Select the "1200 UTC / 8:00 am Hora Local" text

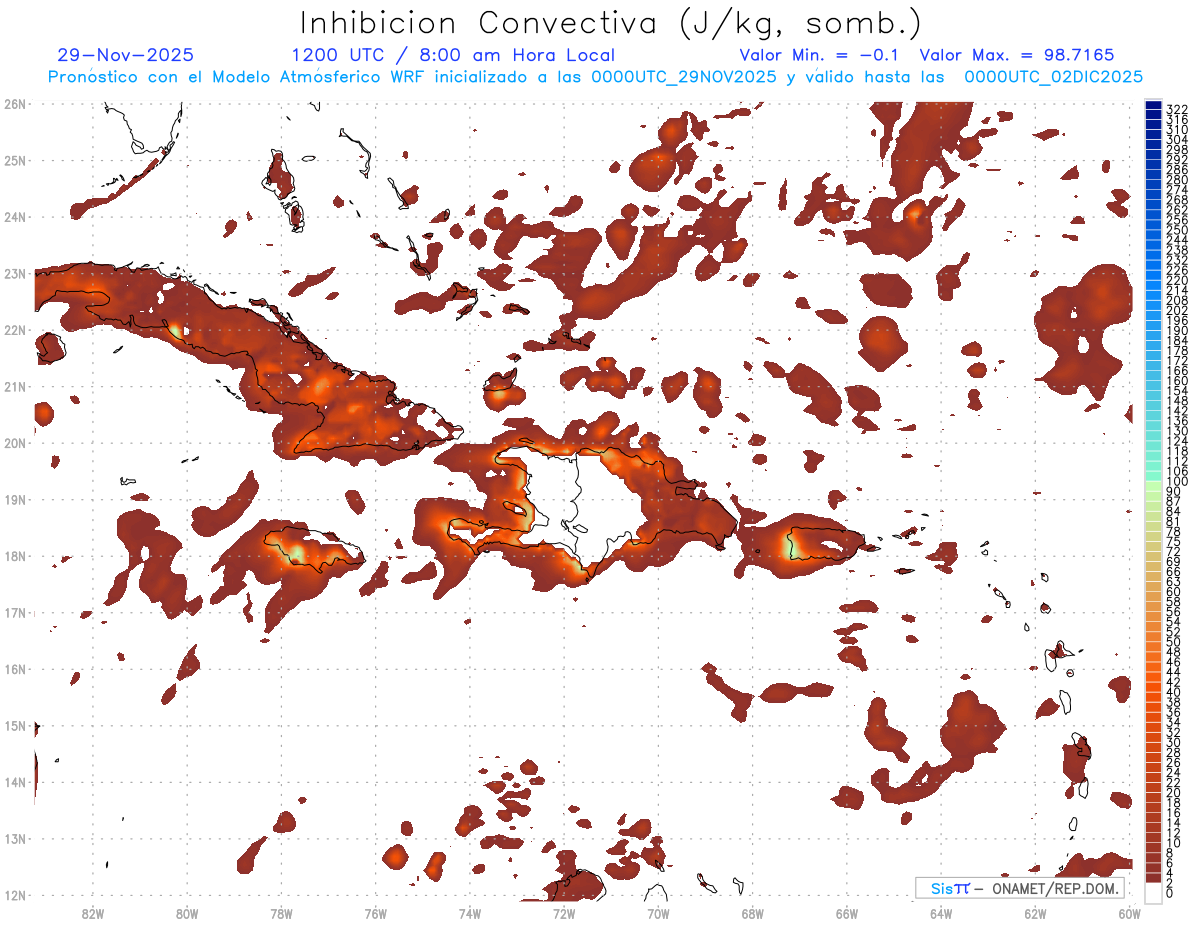453,56
